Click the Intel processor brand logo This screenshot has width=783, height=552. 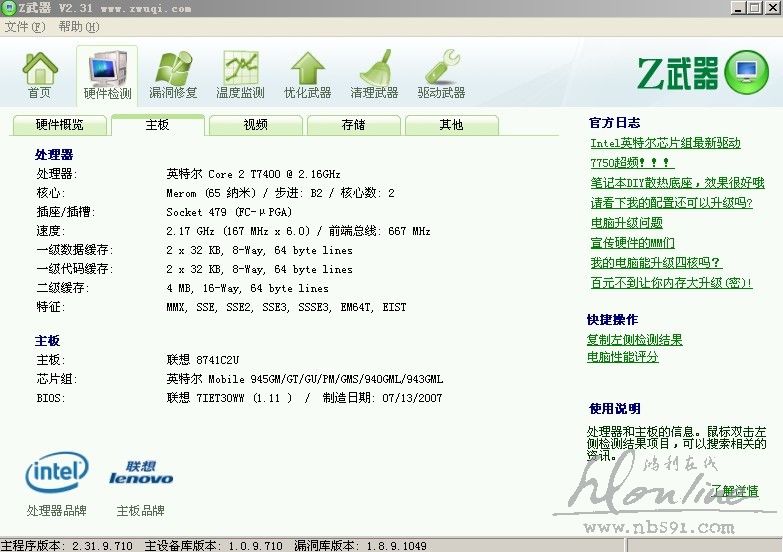click(x=56, y=472)
